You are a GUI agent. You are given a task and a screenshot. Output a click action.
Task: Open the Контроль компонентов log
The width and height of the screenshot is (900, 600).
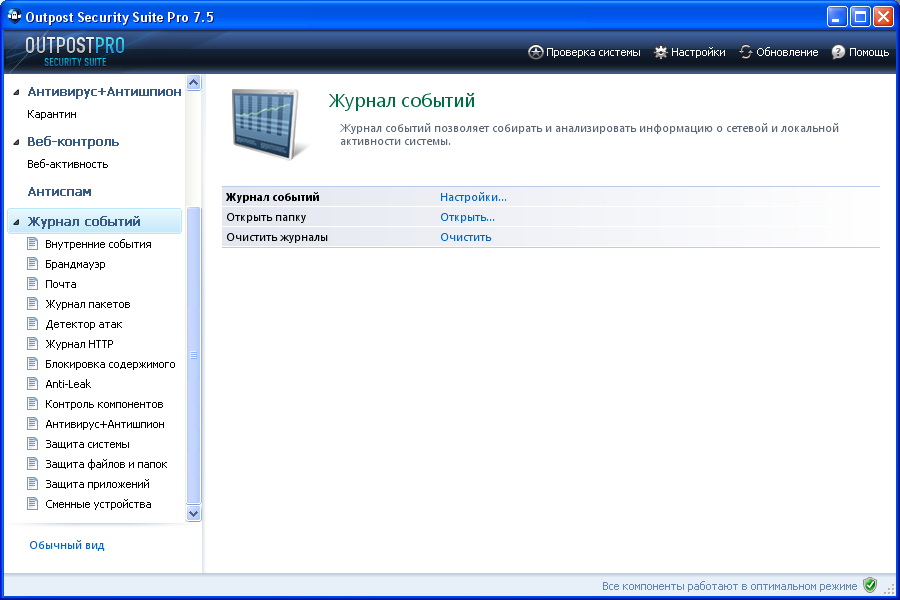pyautogui.click(x=104, y=404)
